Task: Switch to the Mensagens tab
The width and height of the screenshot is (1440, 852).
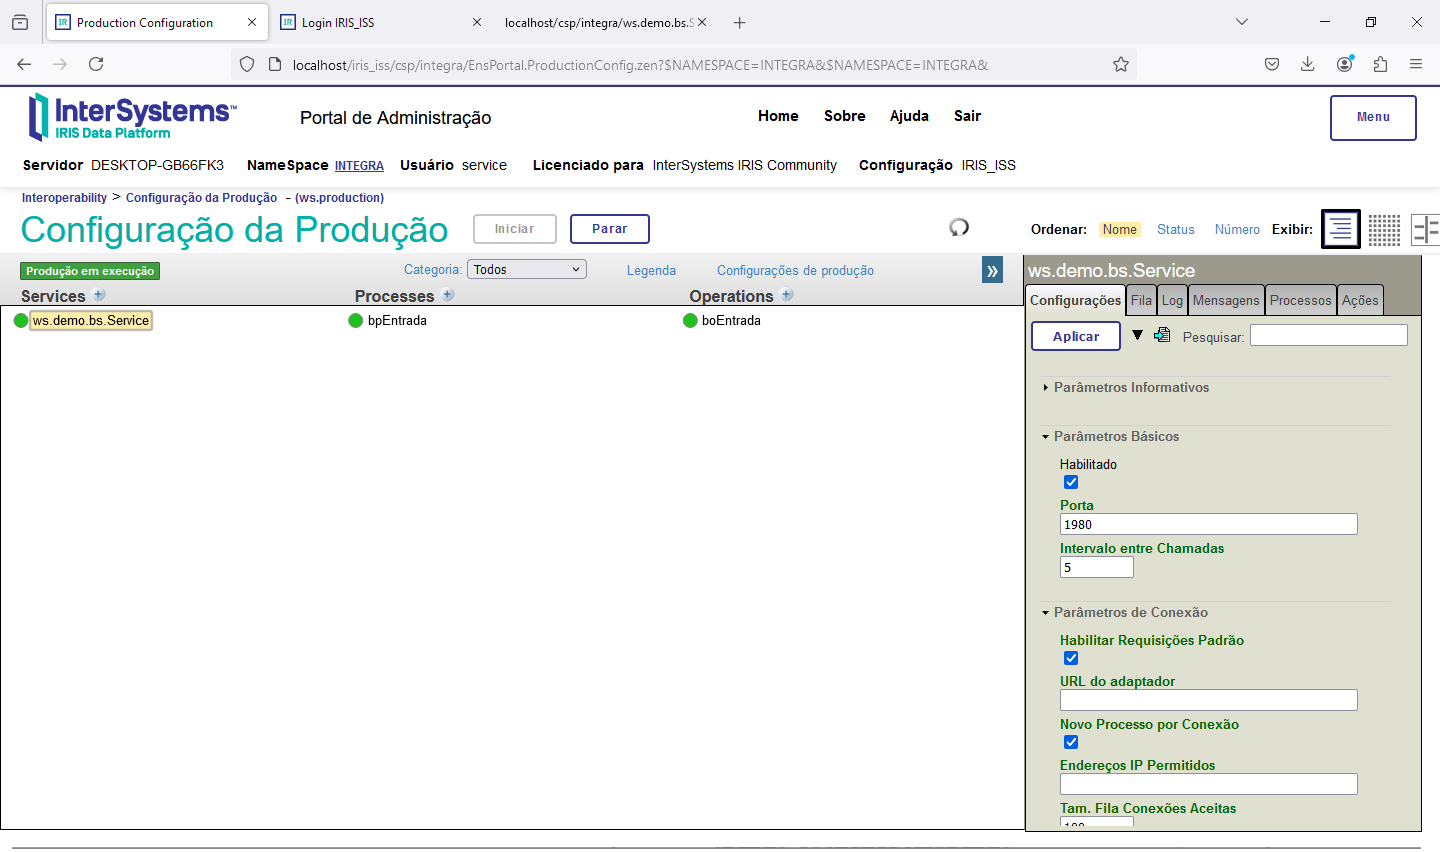Action: (x=1226, y=300)
